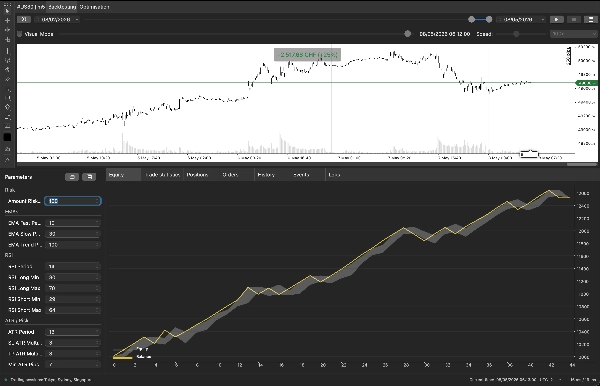The image size is (600, 386).
Task: Click the EMA Slow Period value field
Action: click(73, 234)
